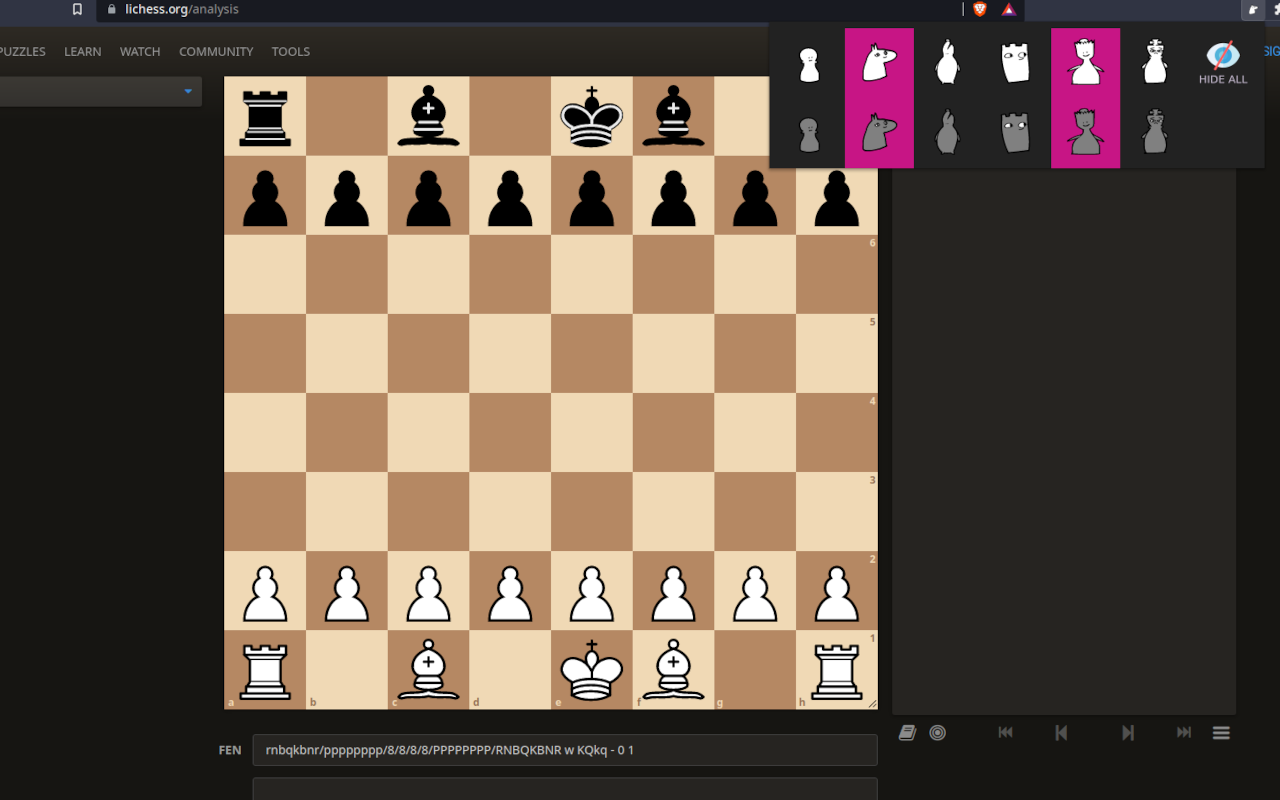Click the black rook icon in the panel

1015,130
